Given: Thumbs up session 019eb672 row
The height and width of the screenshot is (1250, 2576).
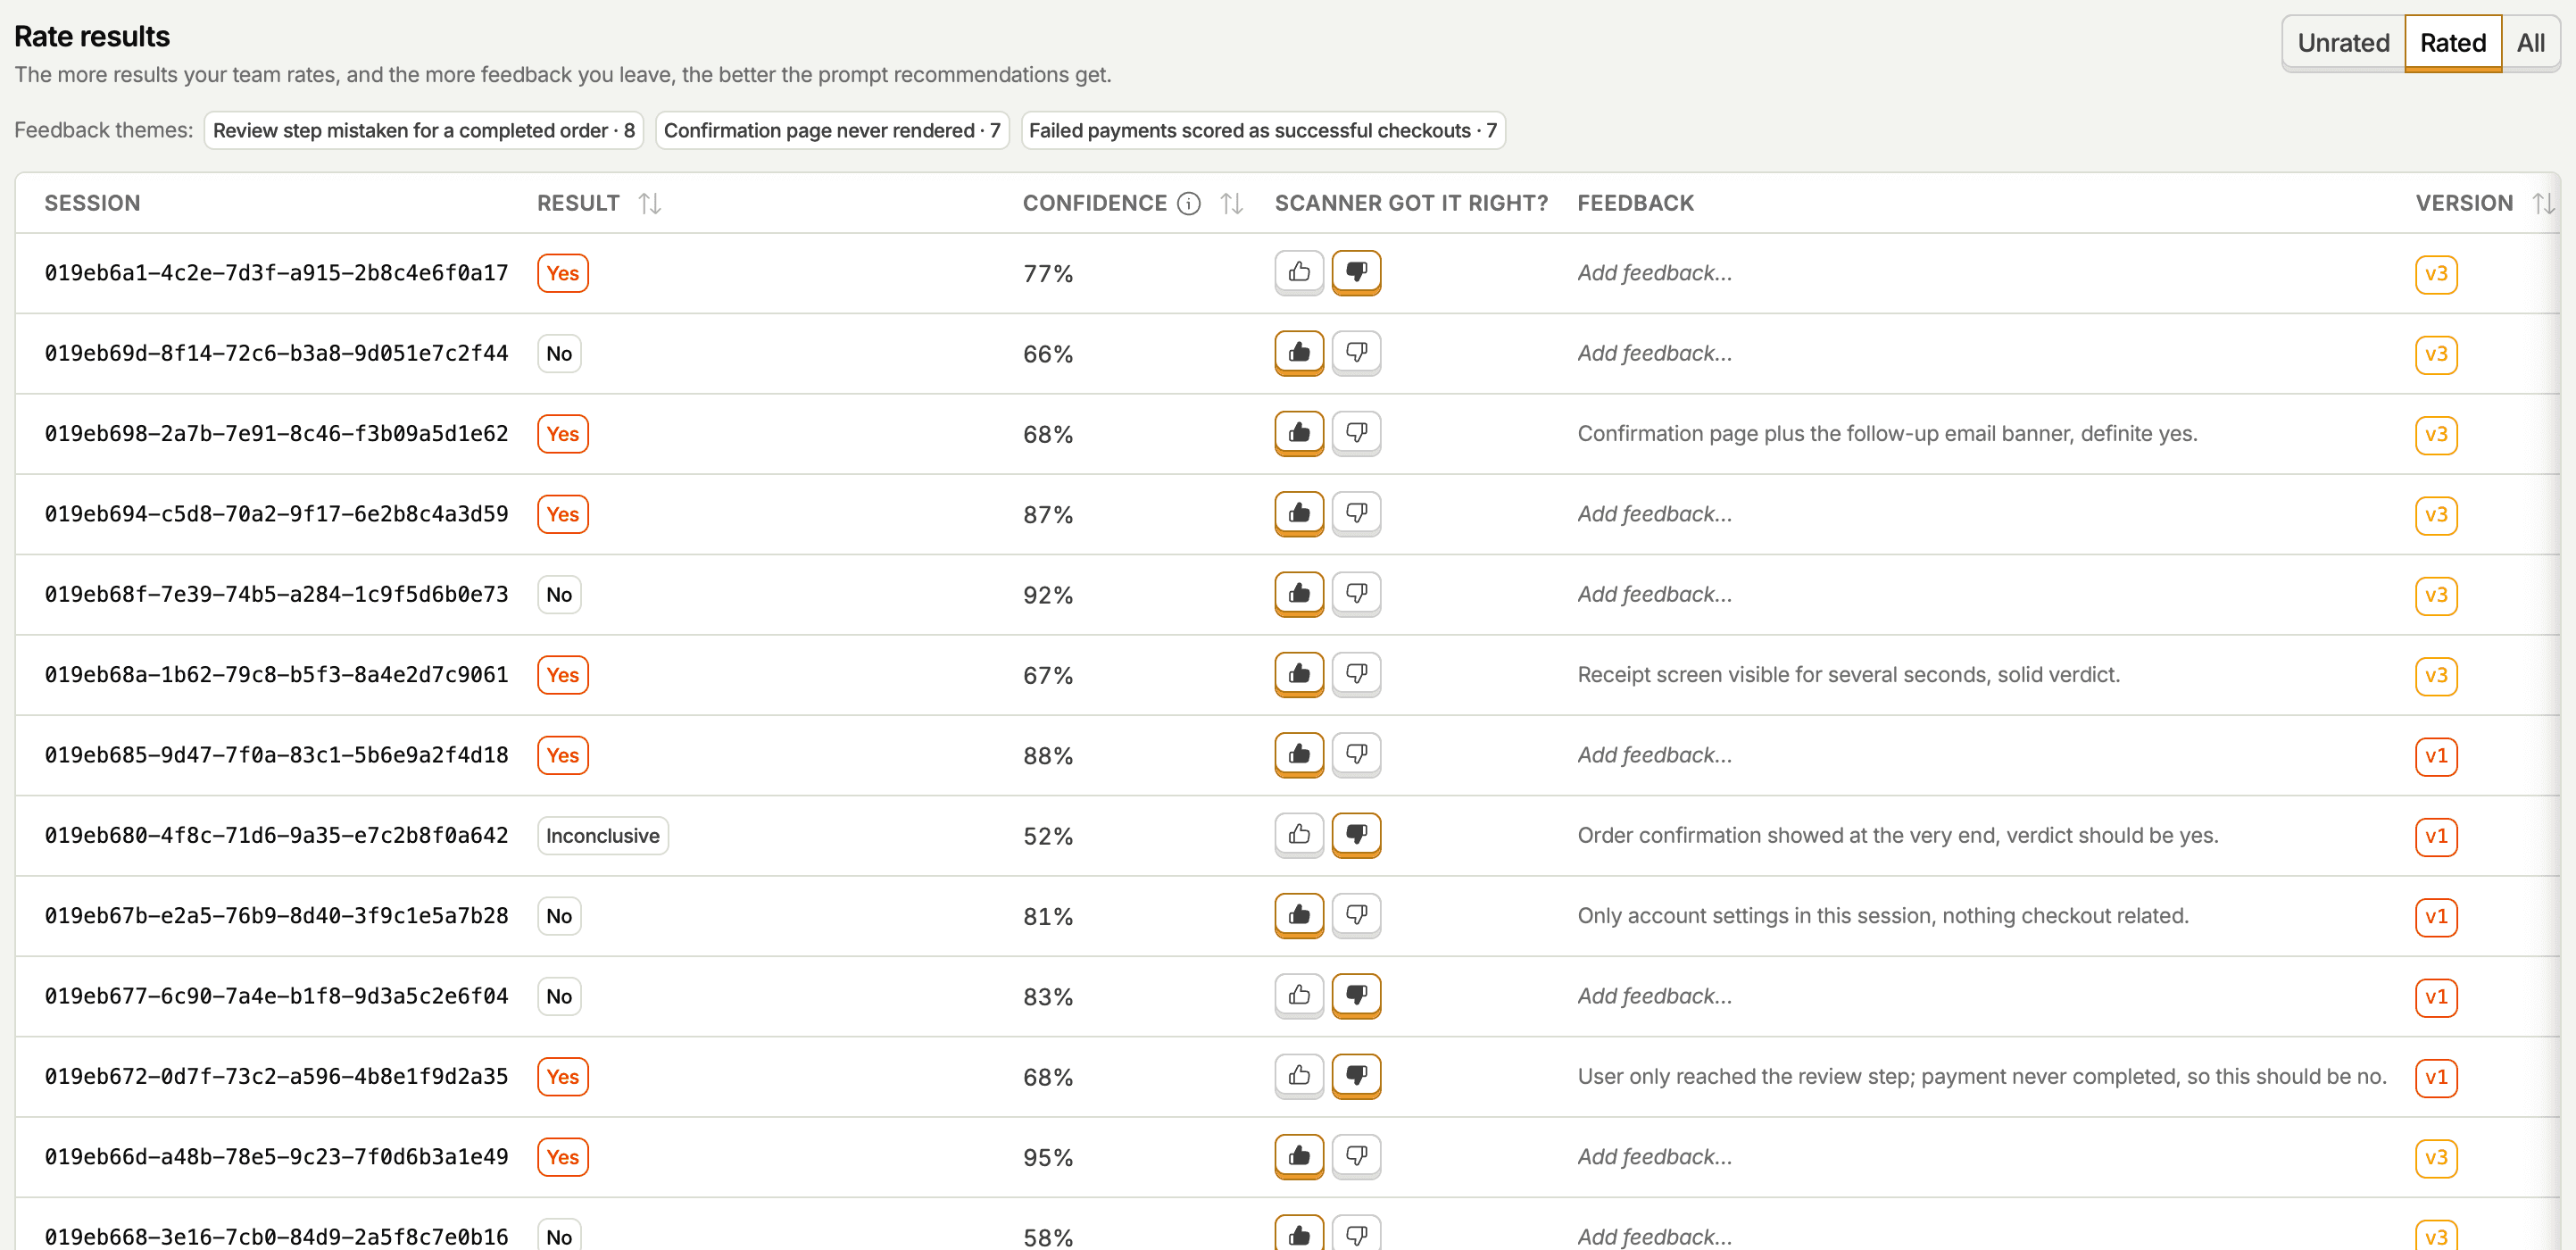Looking at the screenshot, I should 1299,1076.
